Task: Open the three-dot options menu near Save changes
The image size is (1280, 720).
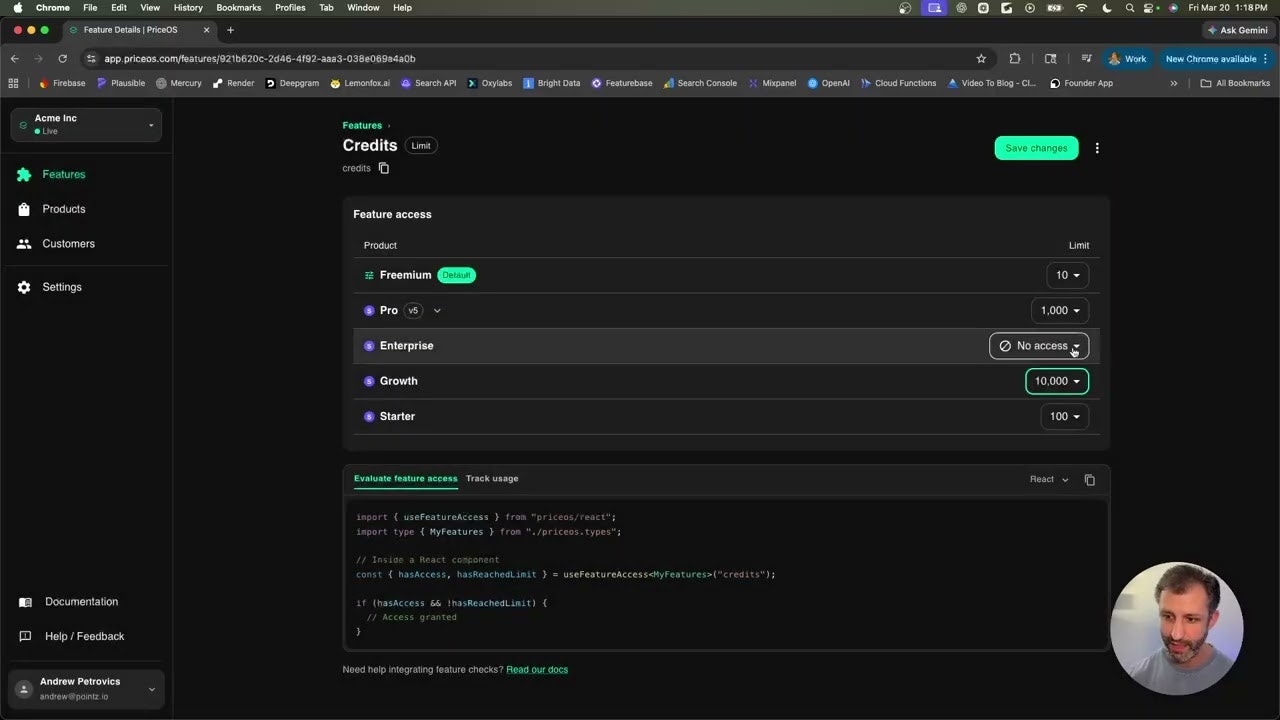Action: pyautogui.click(x=1097, y=148)
